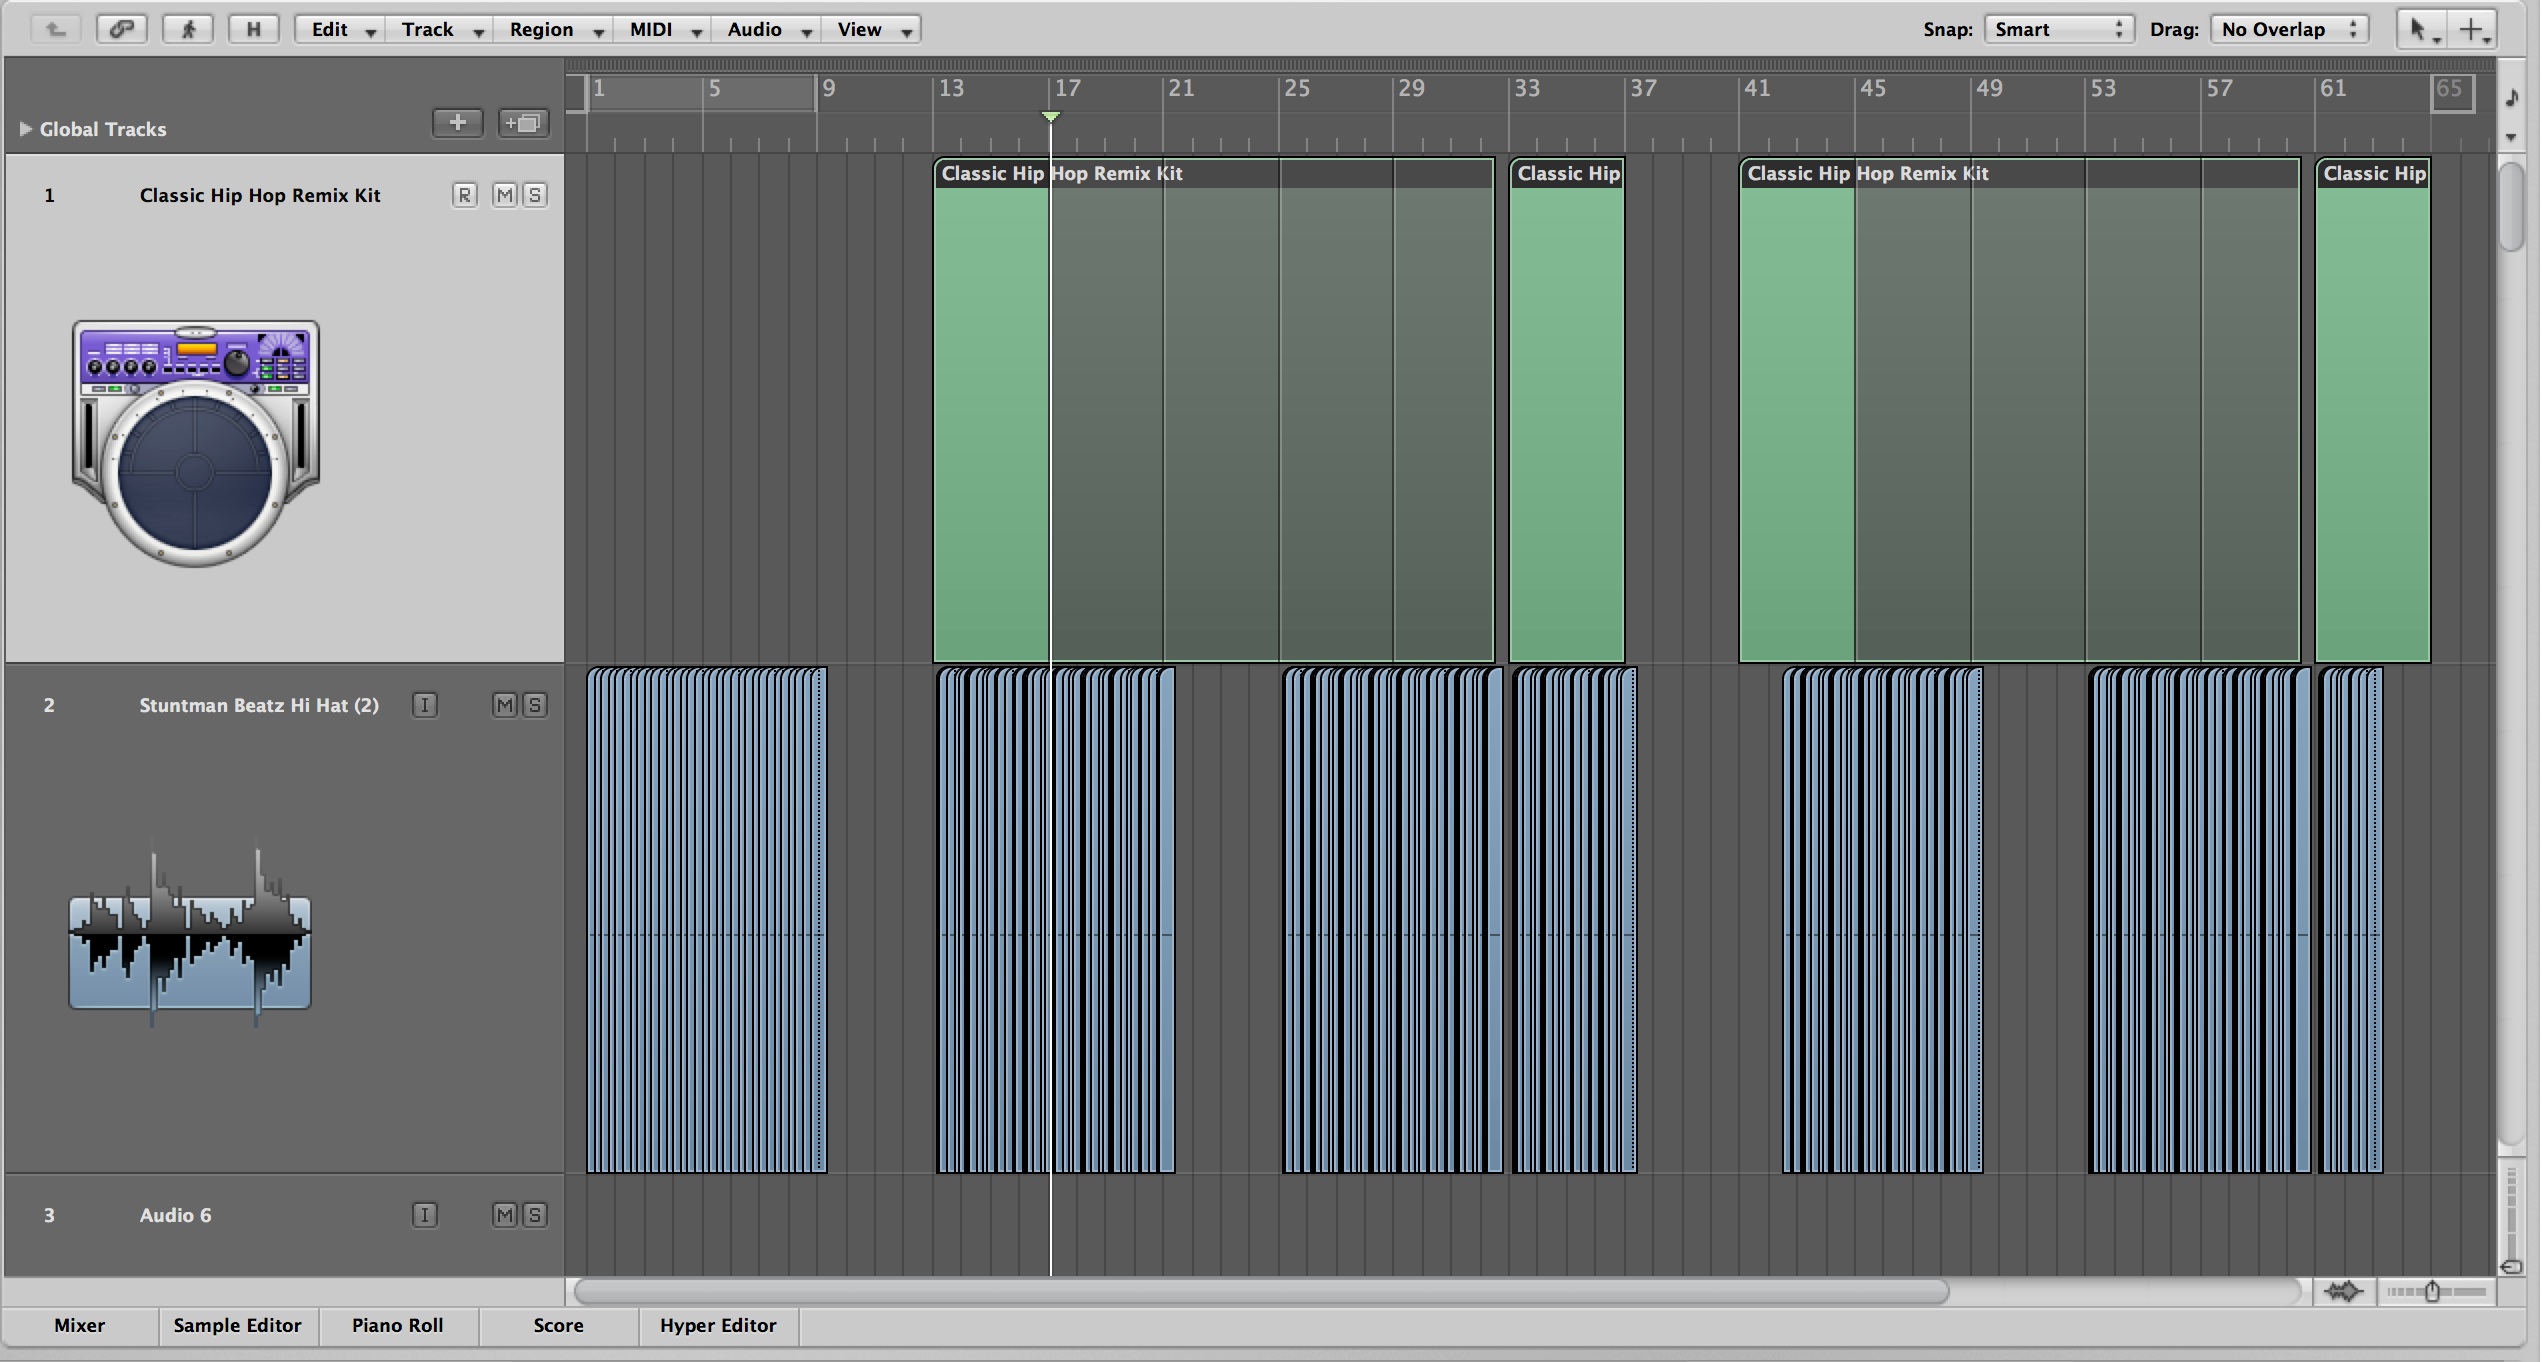Enable input monitoring on Audio 6 track

point(425,1215)
